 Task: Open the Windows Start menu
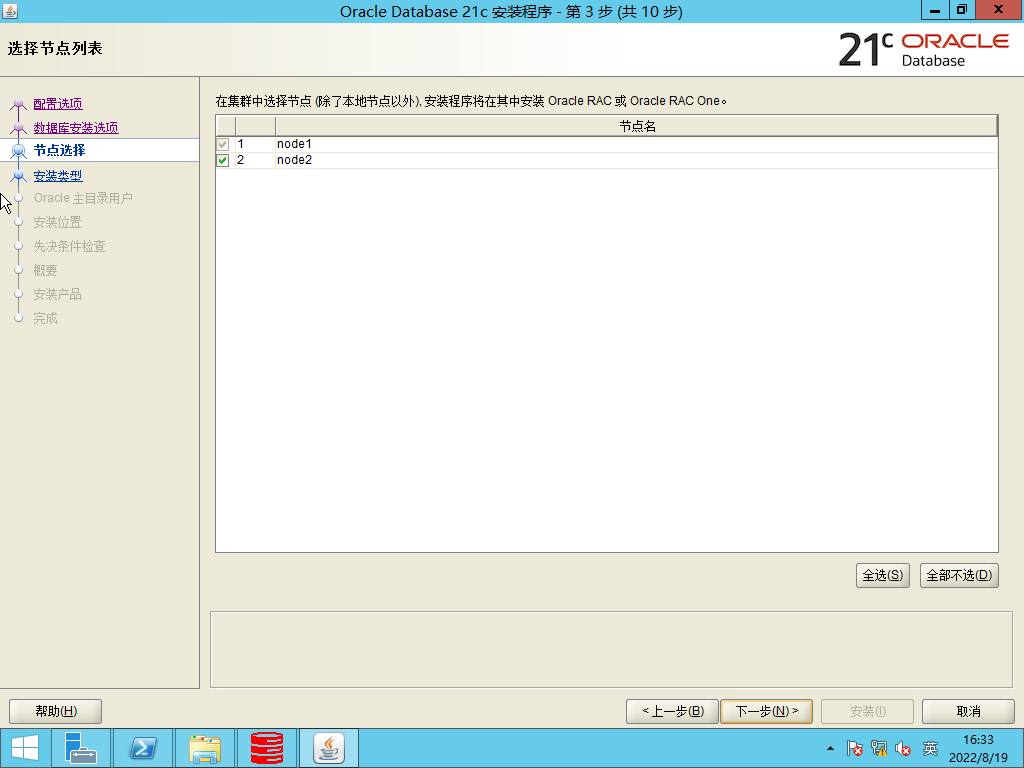(25, 748)
